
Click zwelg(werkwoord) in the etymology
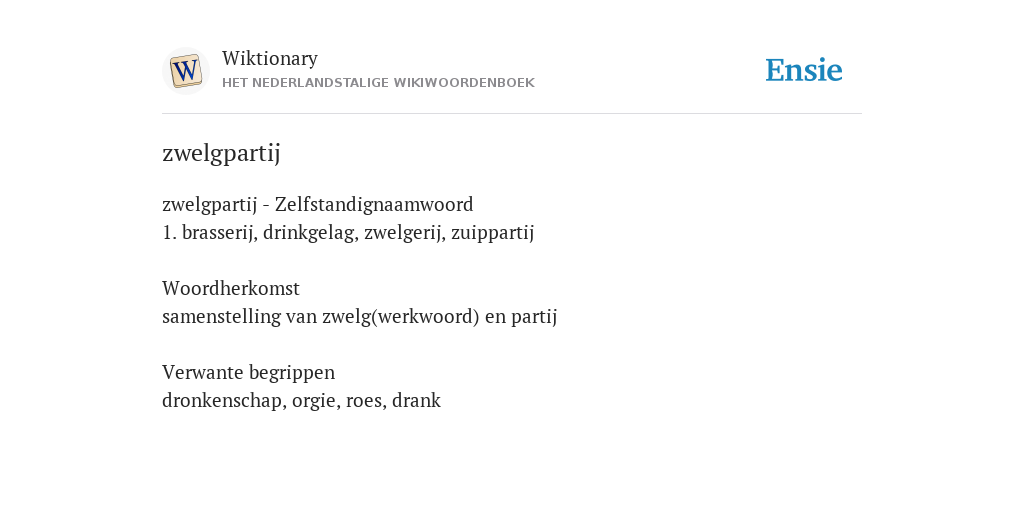pos(401,317)
